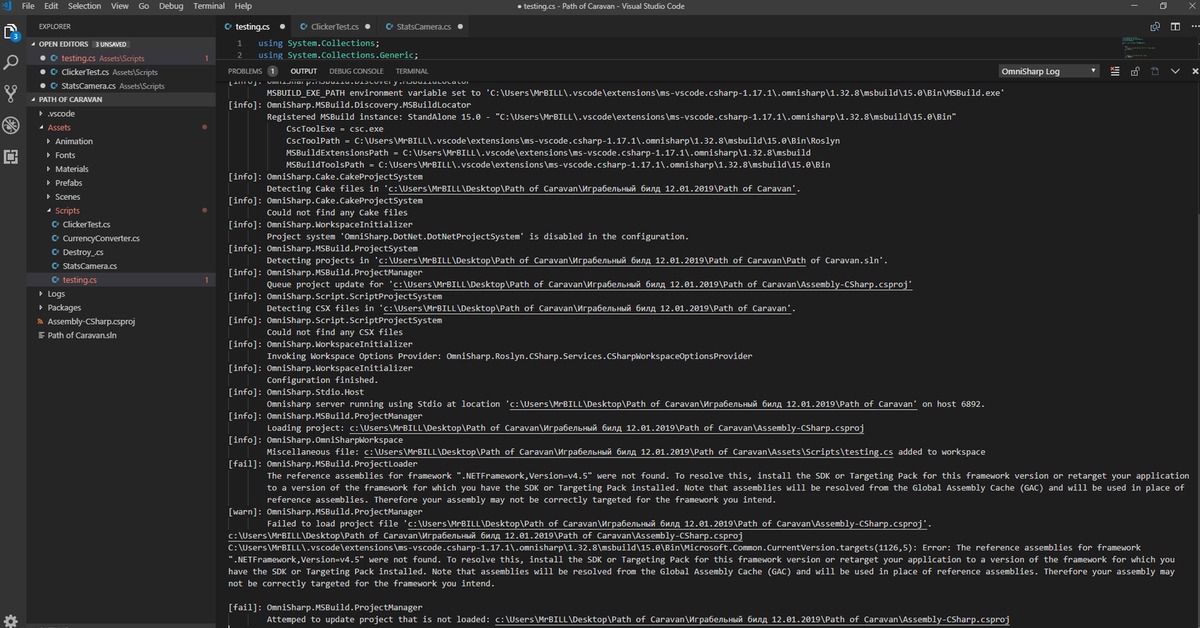Select the Output panel tab
This screenshot has height=628, width=1200.
pyautogui.click(x=303, y=71)
